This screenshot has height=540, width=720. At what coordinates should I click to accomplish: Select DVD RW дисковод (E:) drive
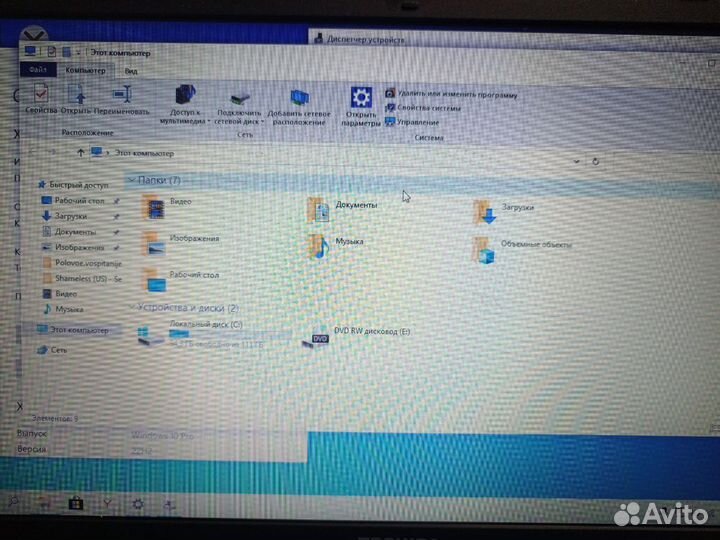(356, 337)
